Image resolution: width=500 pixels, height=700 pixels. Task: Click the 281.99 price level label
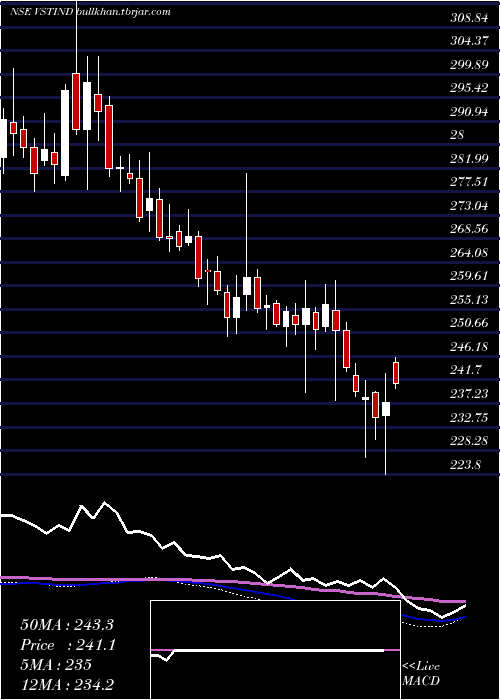(x=469, y=159)
